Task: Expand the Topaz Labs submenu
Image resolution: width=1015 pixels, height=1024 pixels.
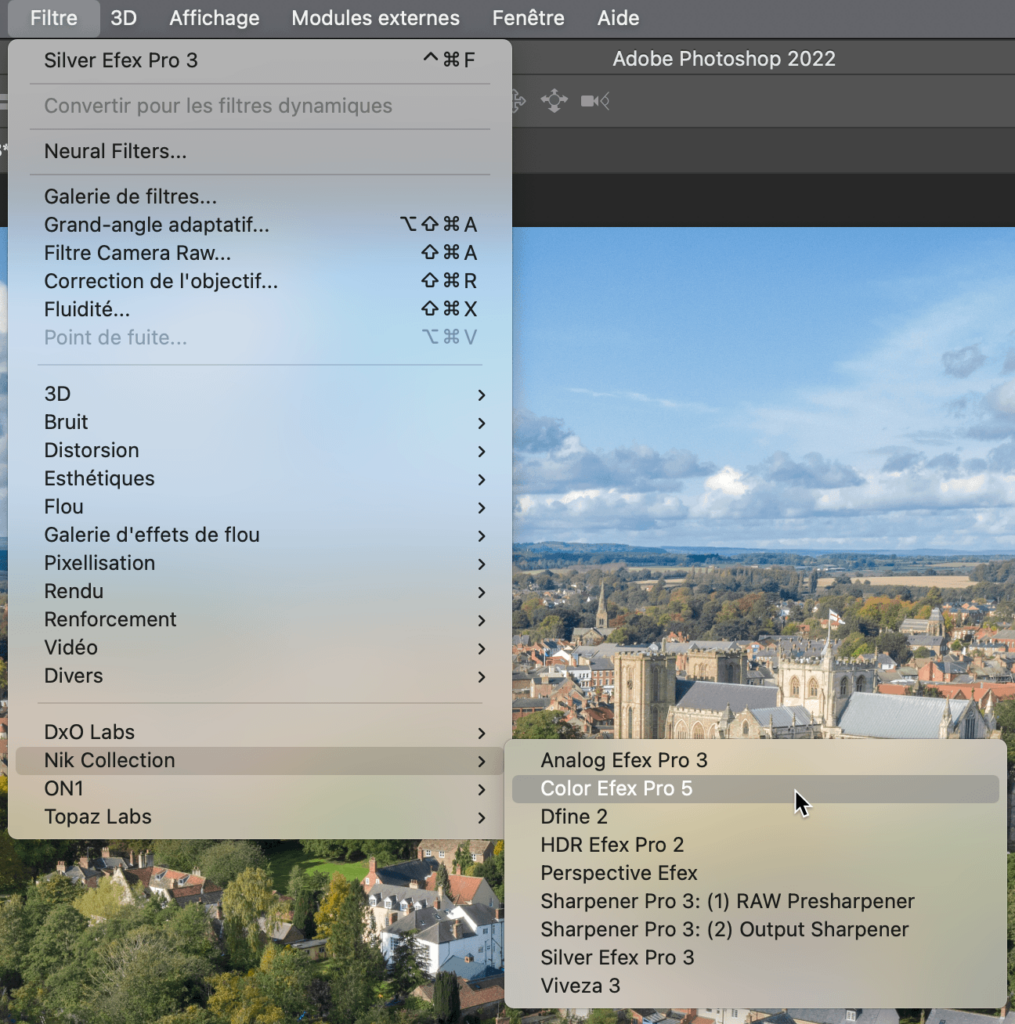Action: [x=259, y=816]
